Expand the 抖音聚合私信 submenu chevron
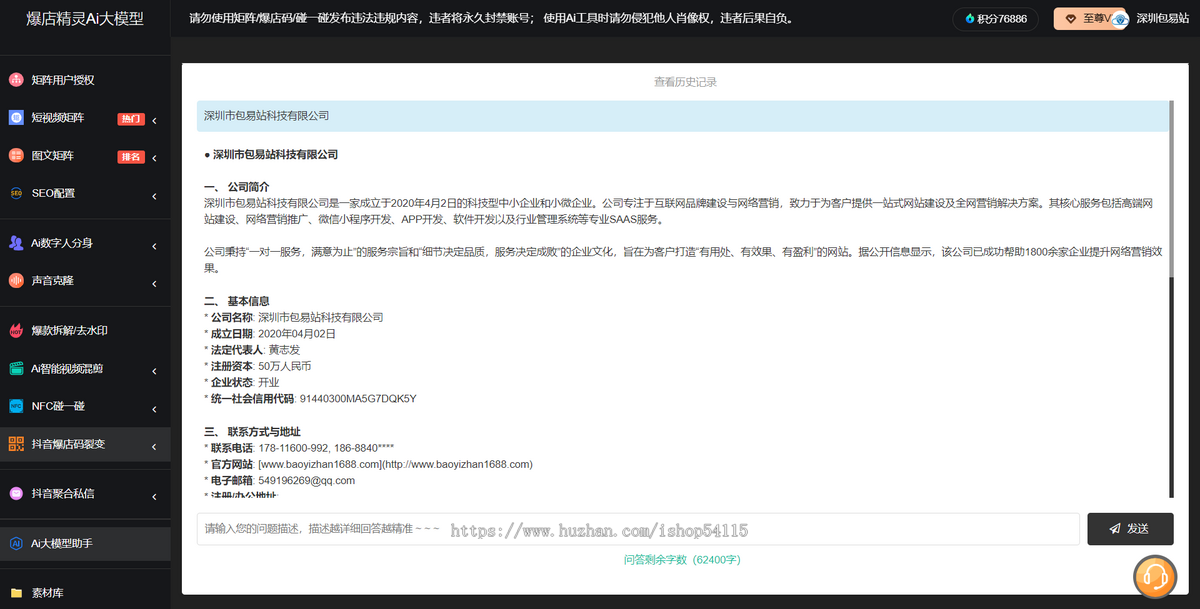The width and height of the screenshot is (1200, 609). [x=155, y=495]
